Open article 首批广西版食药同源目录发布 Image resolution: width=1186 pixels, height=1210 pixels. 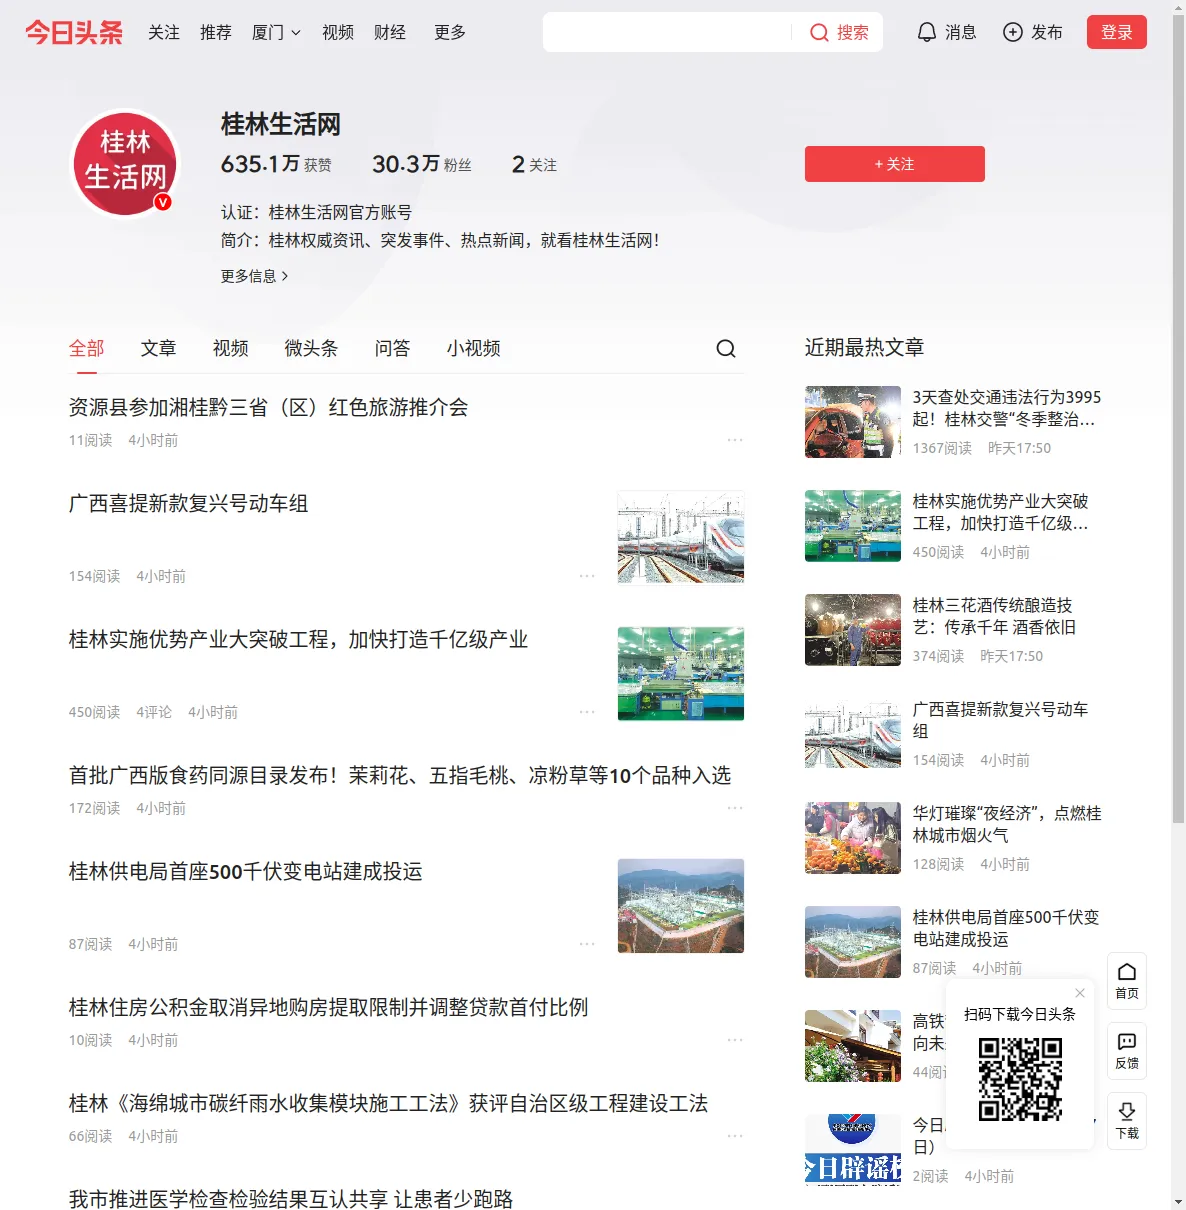[x=400, y=775]
